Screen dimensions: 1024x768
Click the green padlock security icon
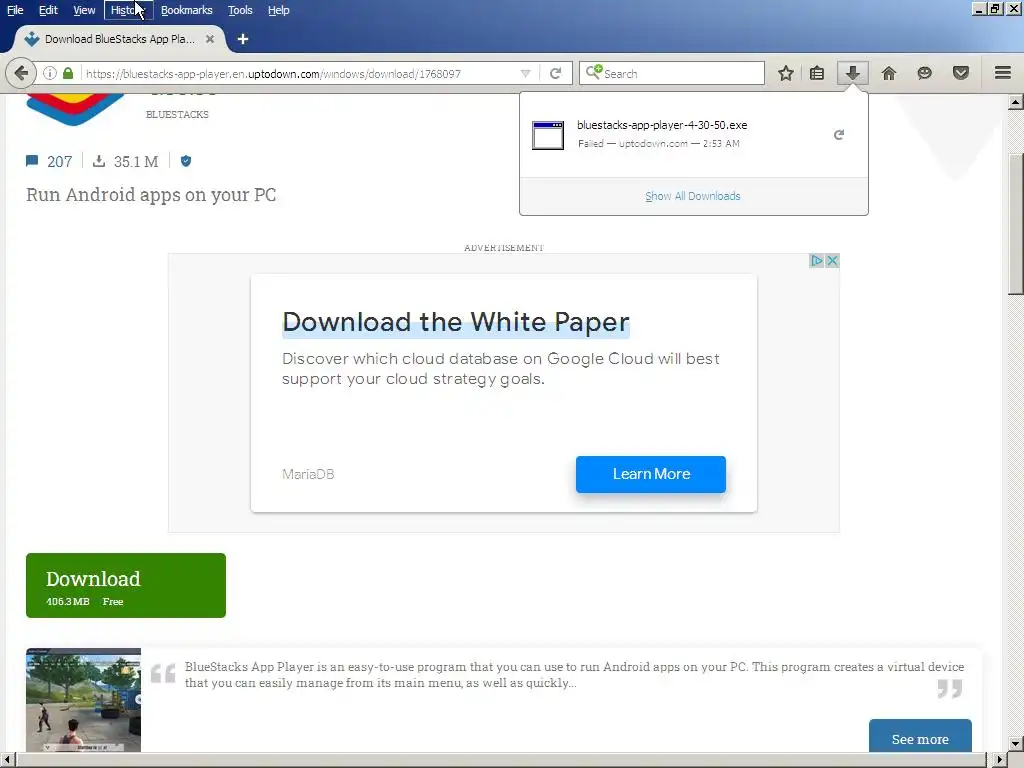(68, 73)
